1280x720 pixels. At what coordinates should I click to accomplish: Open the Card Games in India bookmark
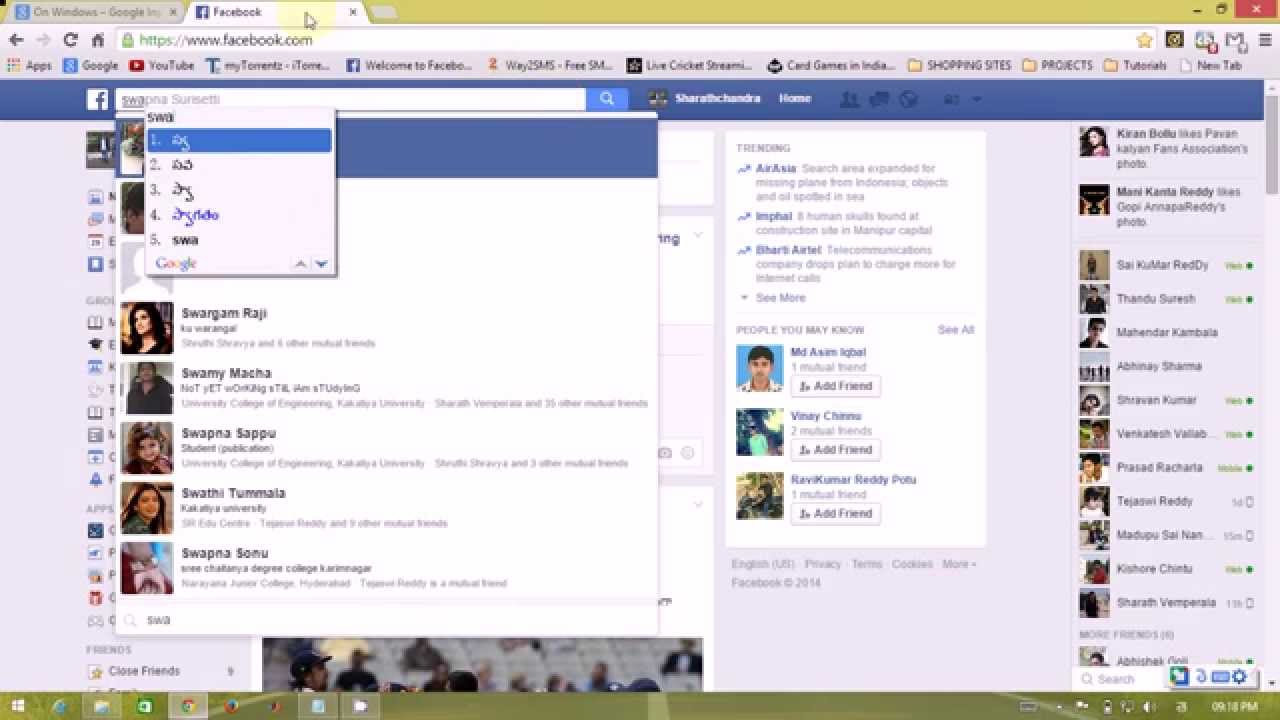[x=831, y=65]
